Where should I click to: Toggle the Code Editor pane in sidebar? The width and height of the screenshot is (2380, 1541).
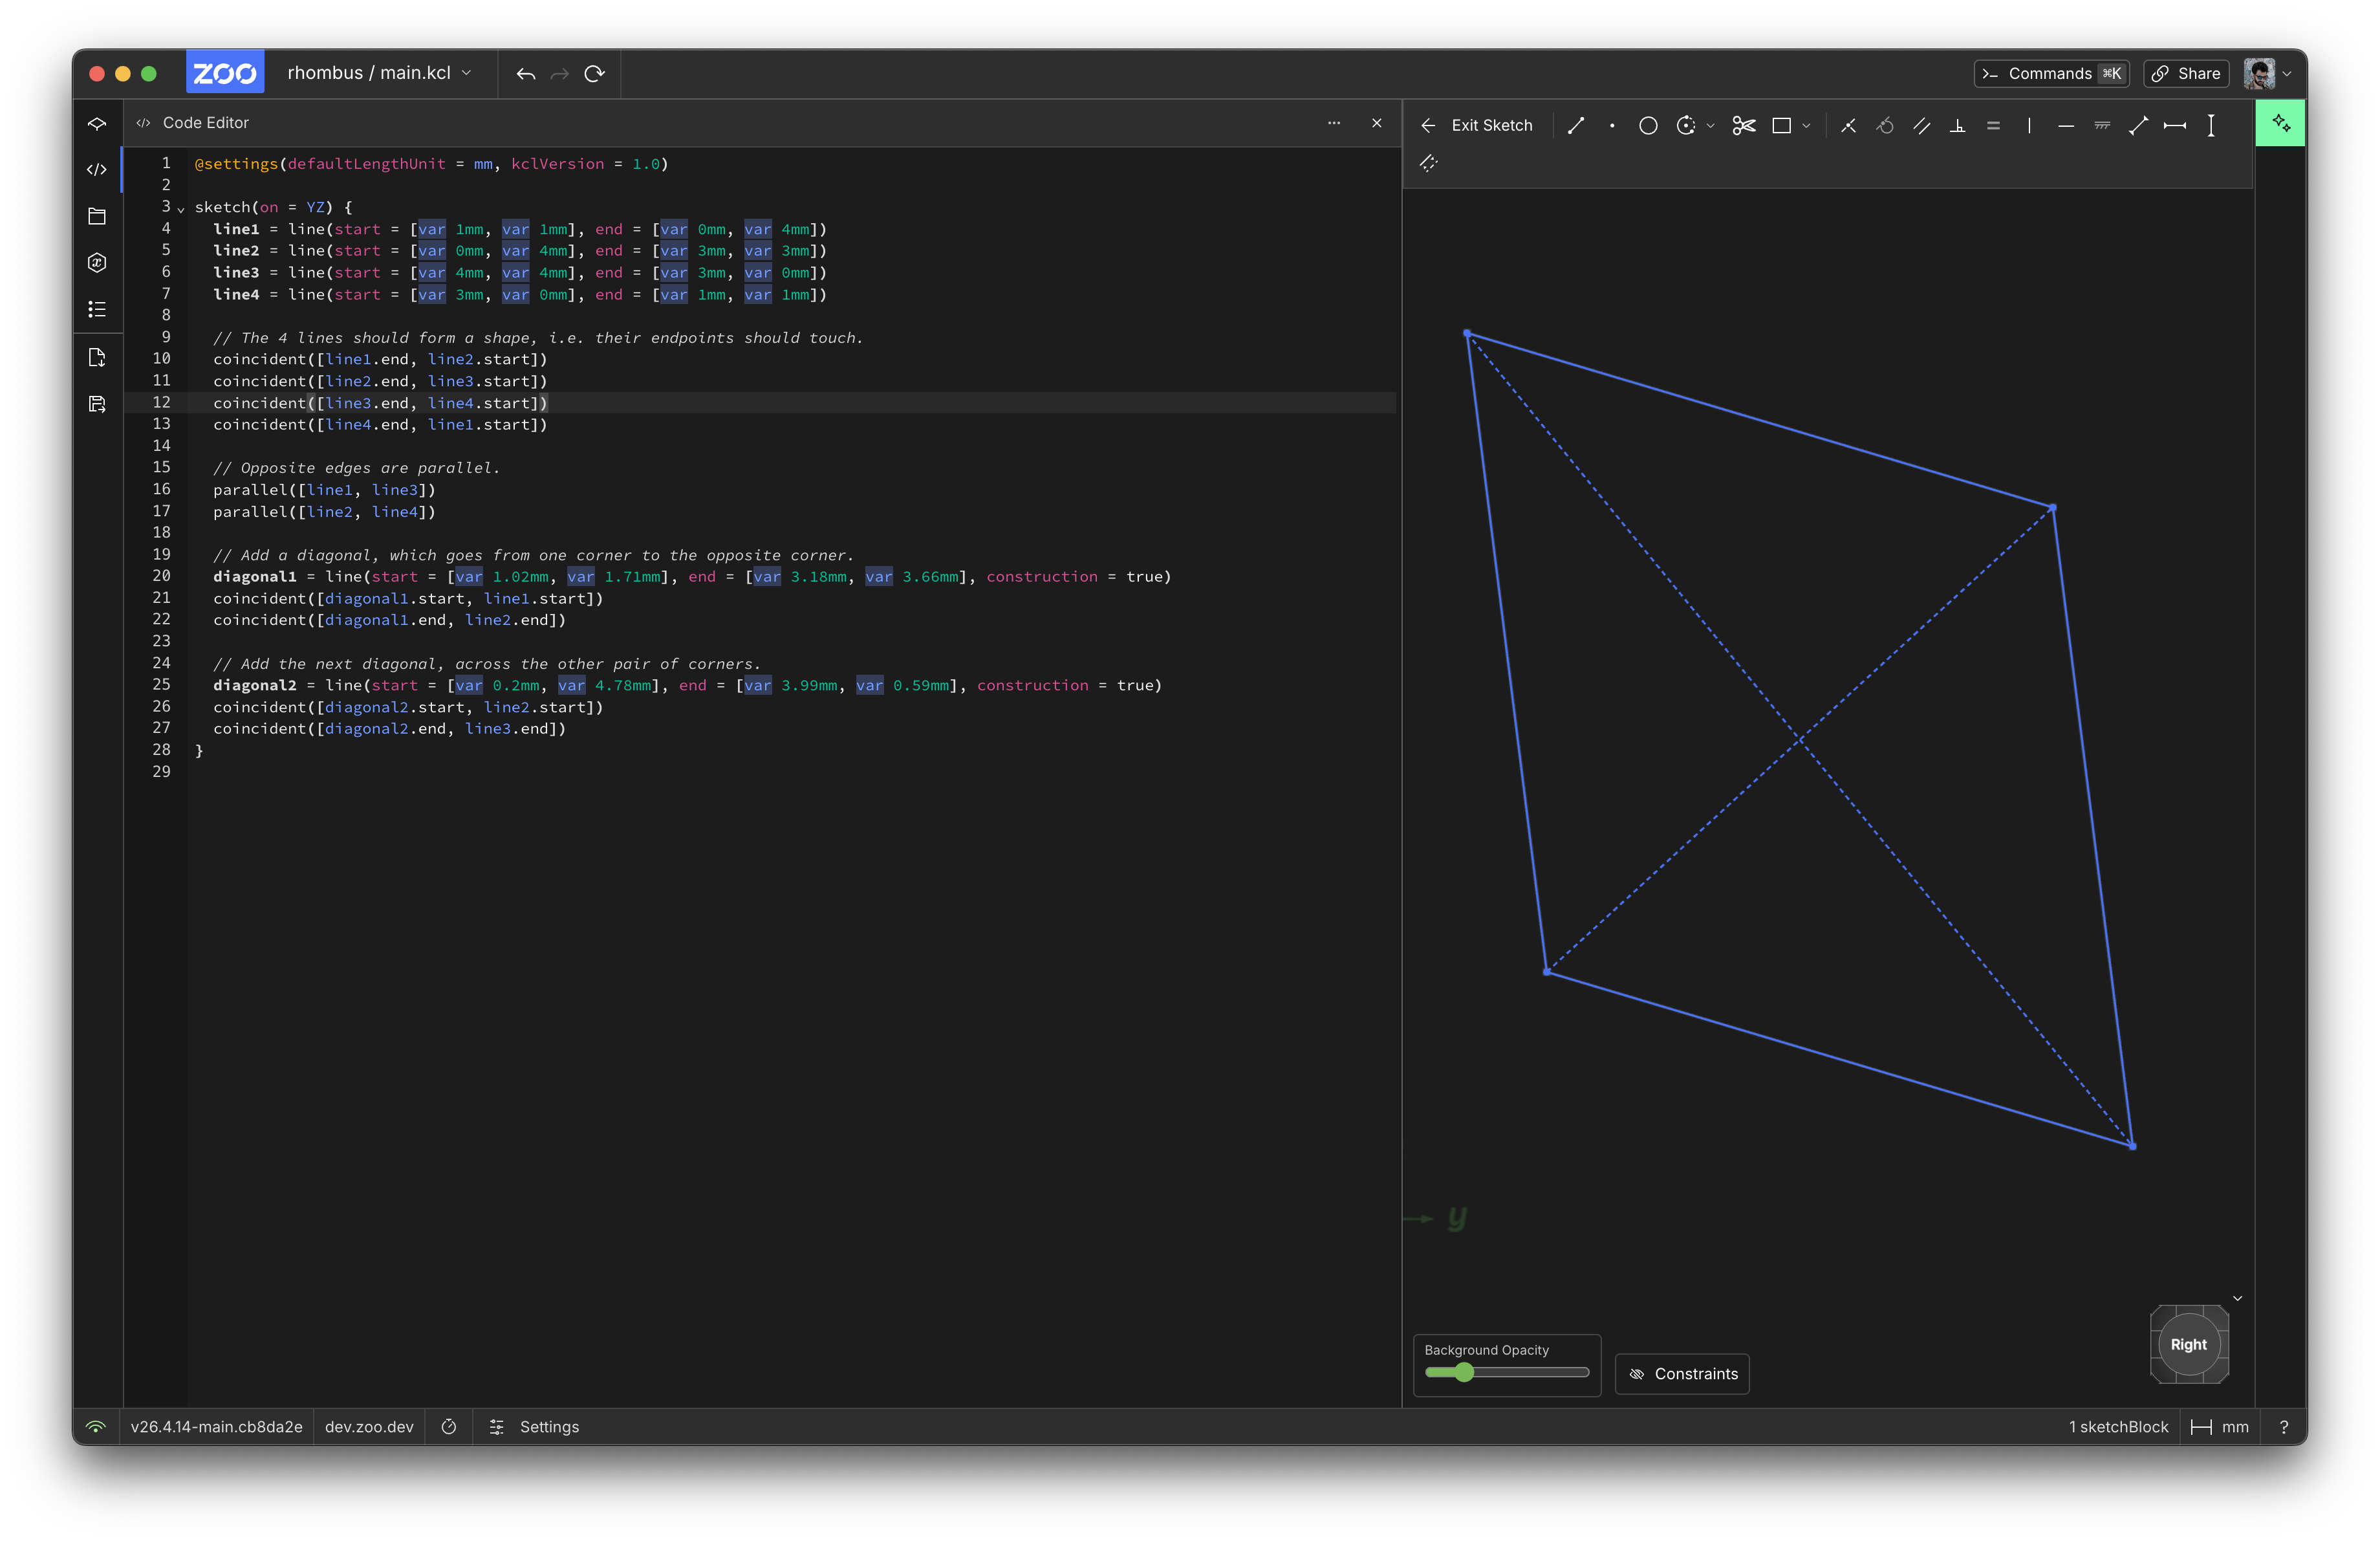point(97,170)
